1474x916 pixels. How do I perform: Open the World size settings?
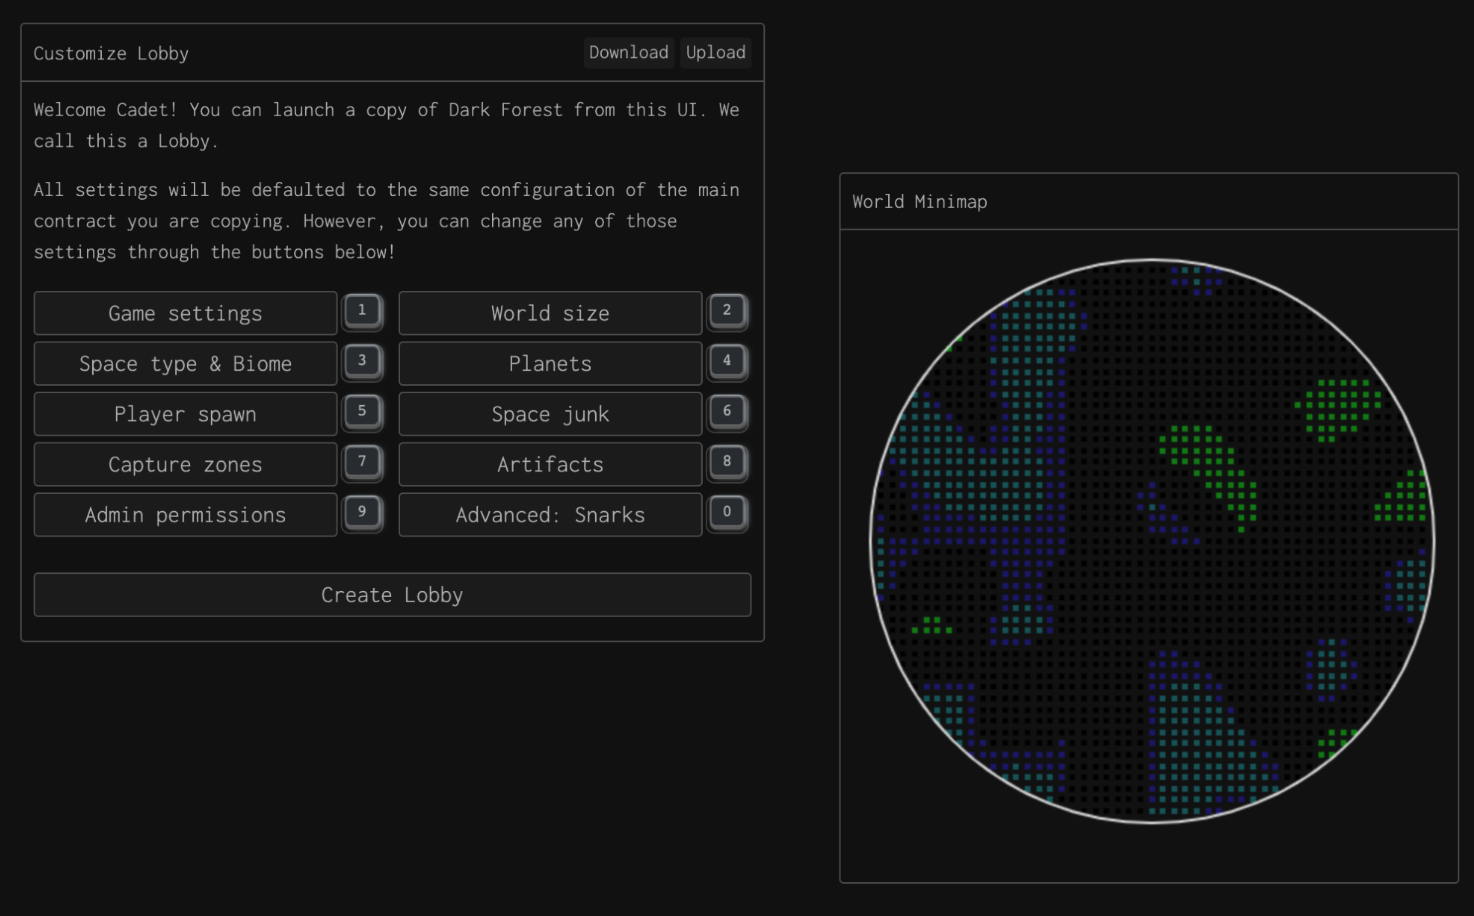(550, 314)
